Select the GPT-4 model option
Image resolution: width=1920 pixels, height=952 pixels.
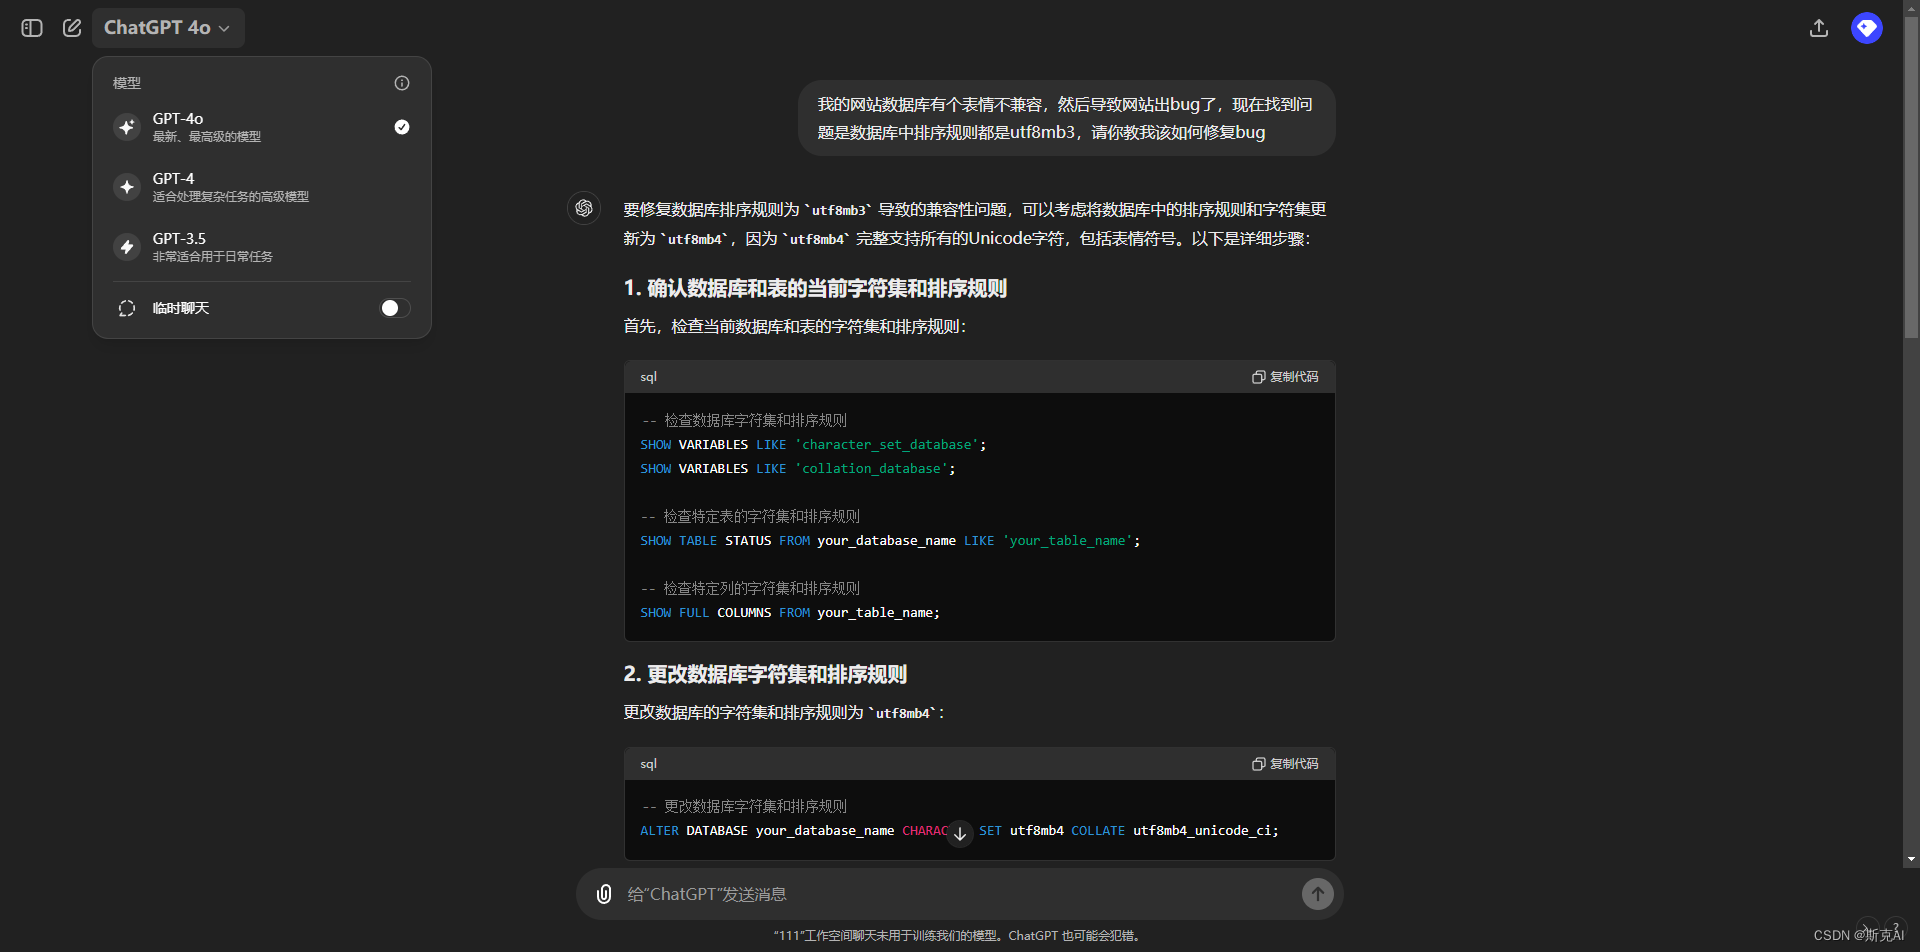pos(262,187)
